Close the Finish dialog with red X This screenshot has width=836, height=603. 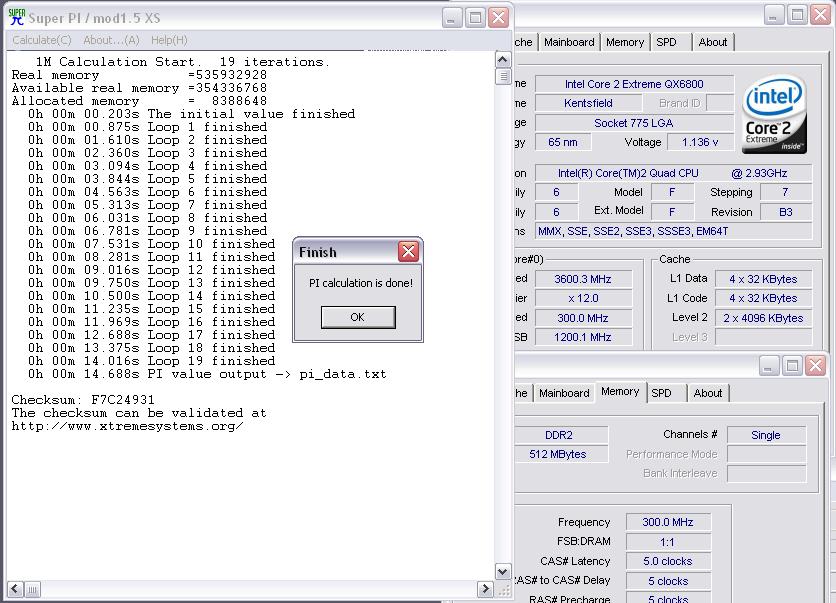point(408,252)
